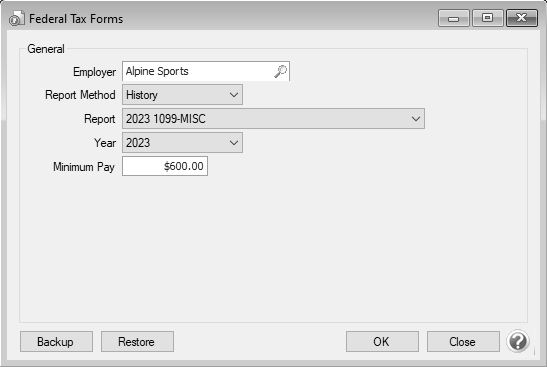547x367 pixels.
Task: Click the Employer label text
Action: 94,72
